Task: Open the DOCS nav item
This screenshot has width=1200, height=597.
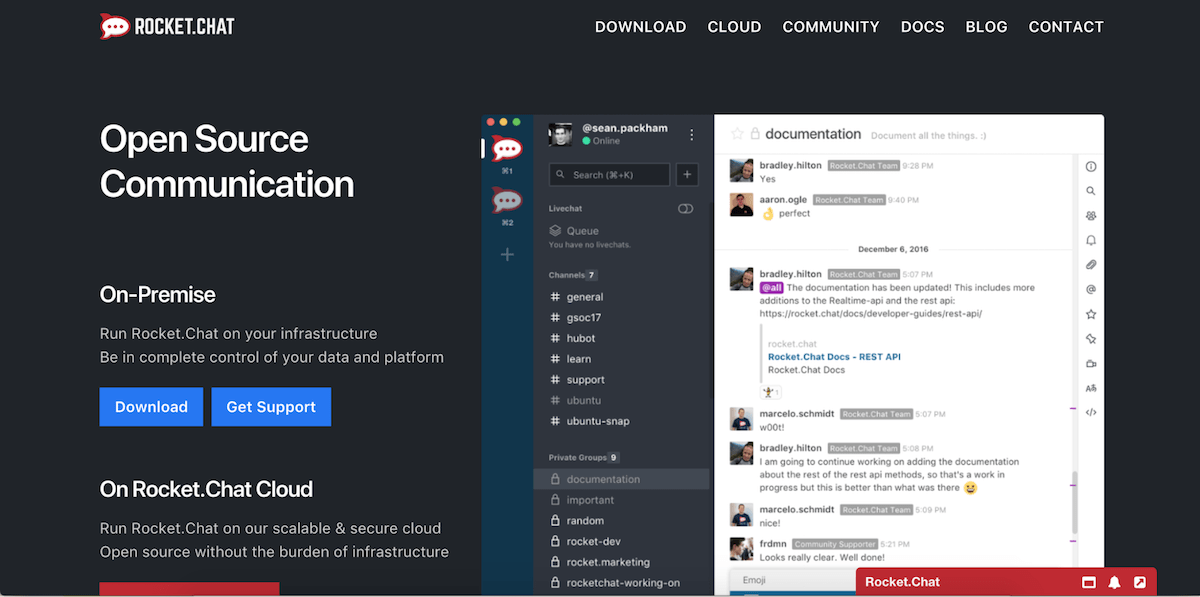Action: [x=922, y=27]
